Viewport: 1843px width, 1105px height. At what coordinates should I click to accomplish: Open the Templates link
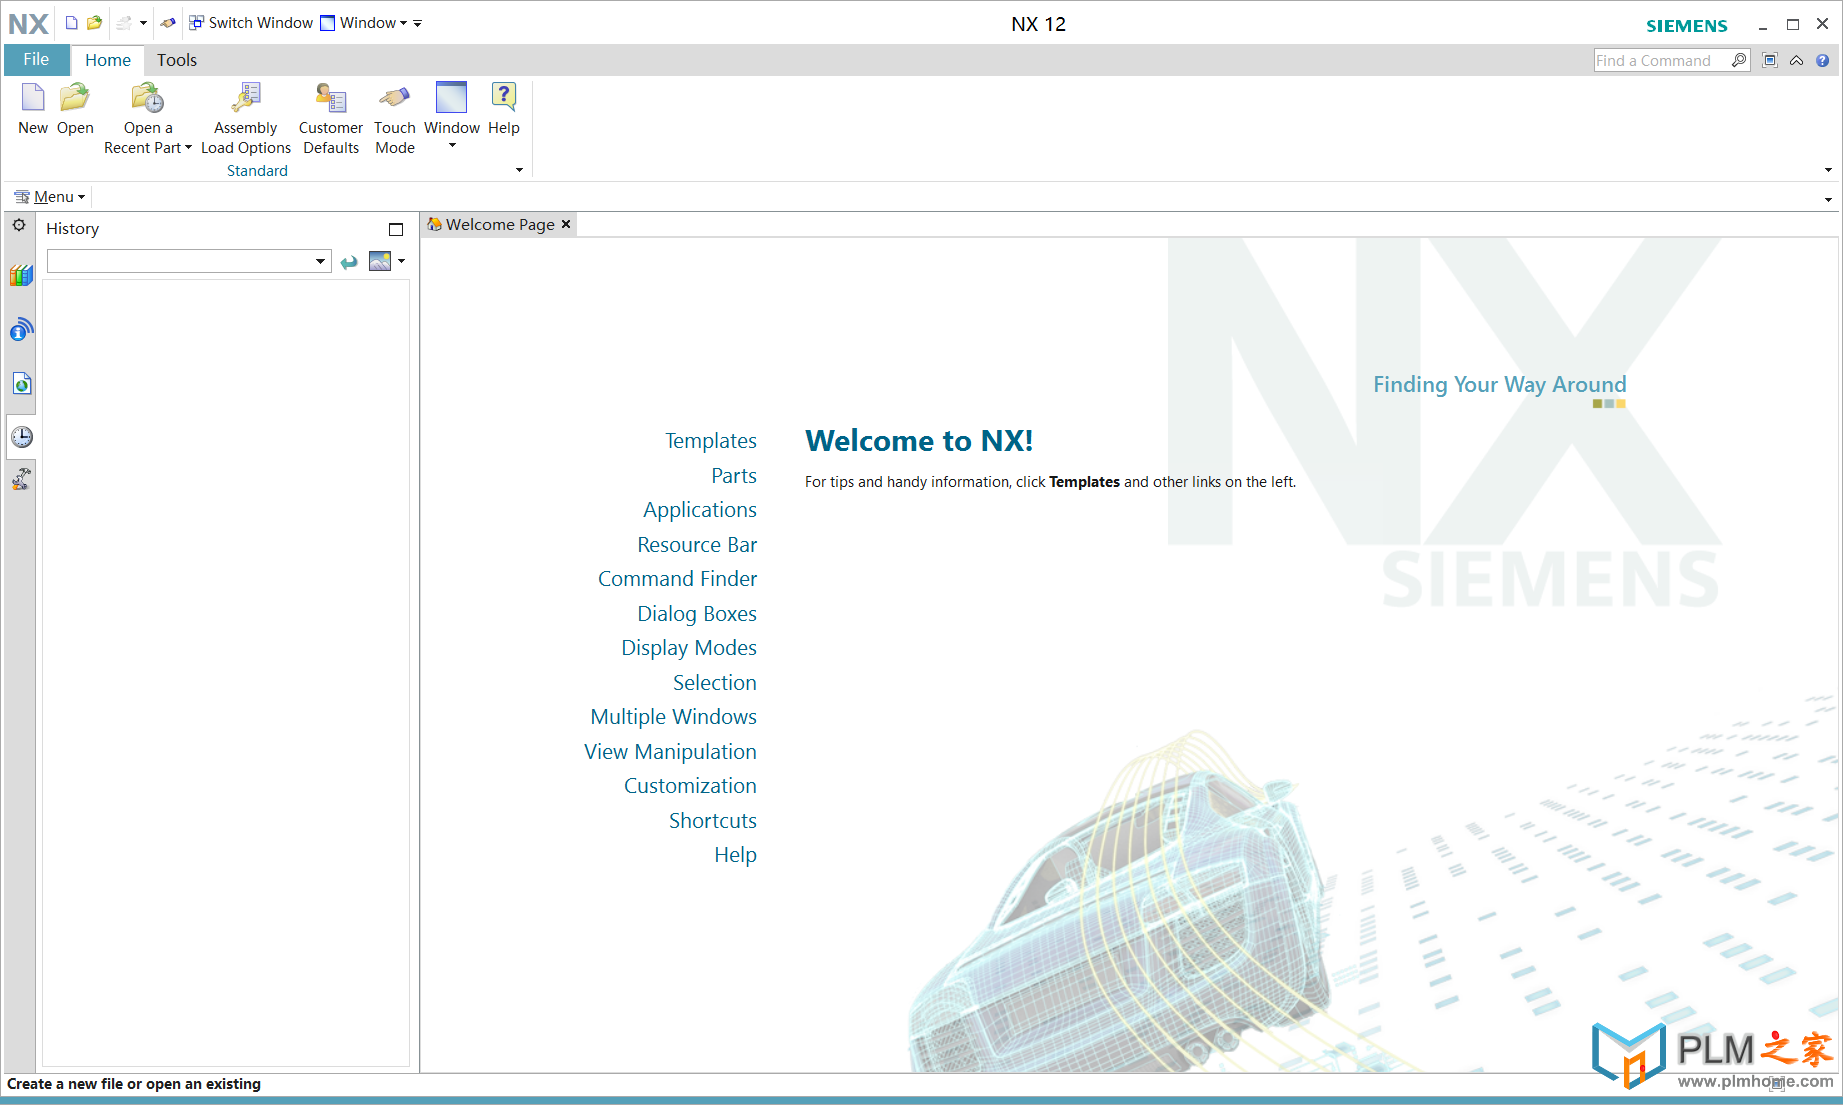pos(711,441)
